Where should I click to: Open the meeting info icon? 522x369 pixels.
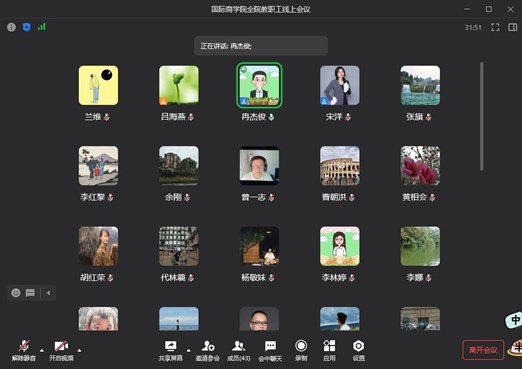pyautogui.click(x=11, y=27)
